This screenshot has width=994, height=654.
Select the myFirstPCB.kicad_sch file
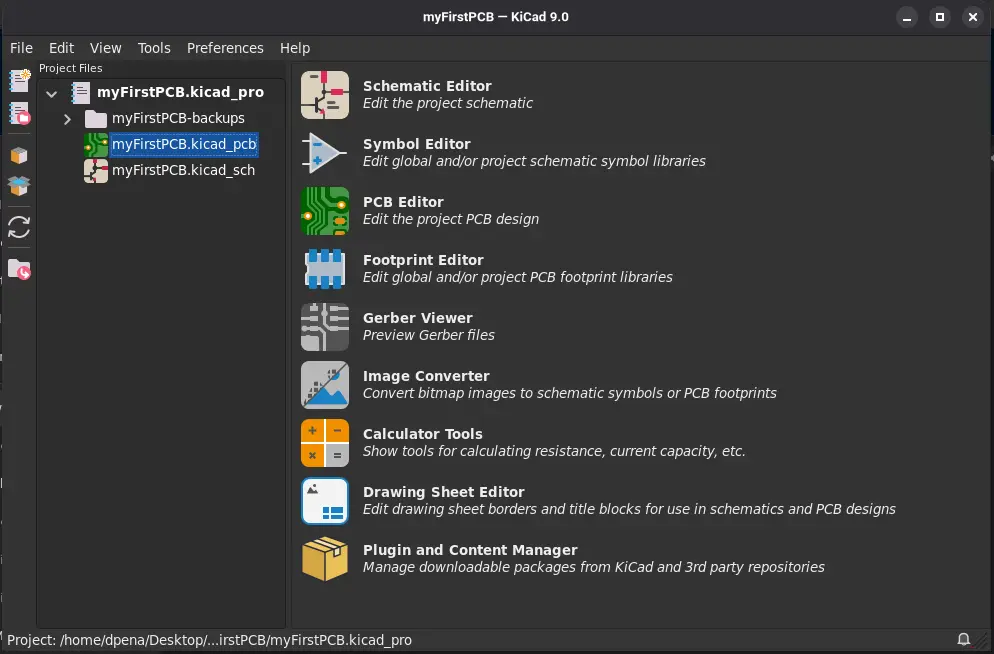coord(183,170)
